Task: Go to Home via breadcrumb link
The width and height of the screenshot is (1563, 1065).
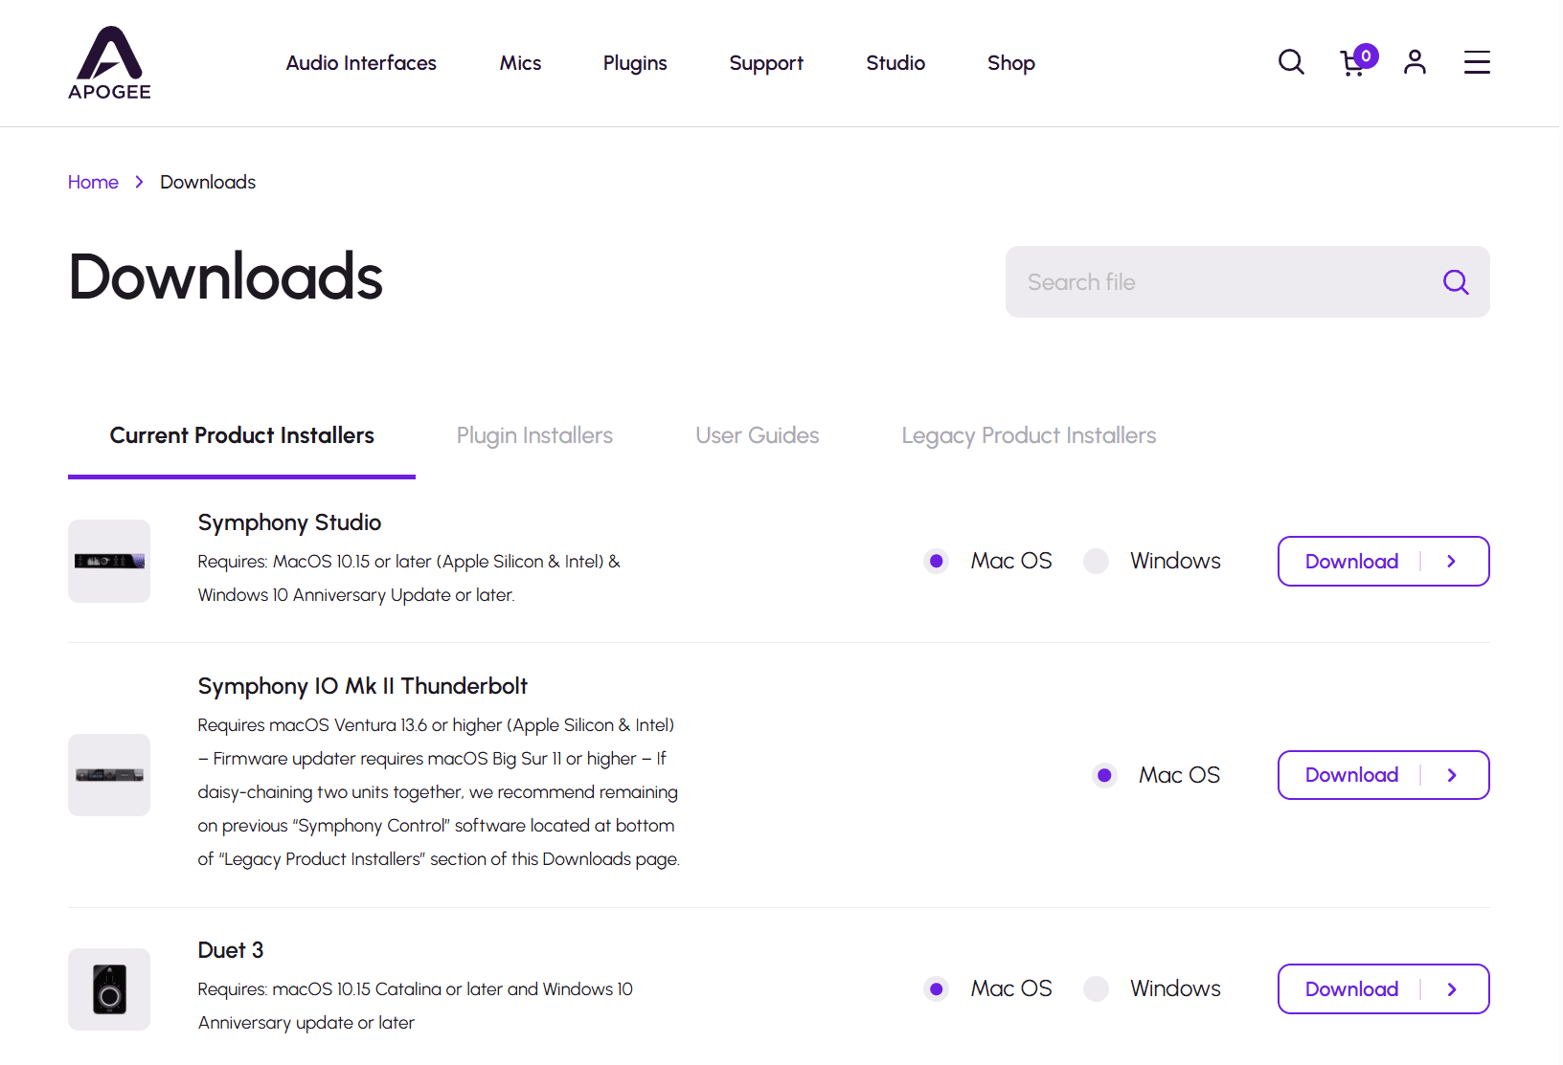Action: click(93, 182)
